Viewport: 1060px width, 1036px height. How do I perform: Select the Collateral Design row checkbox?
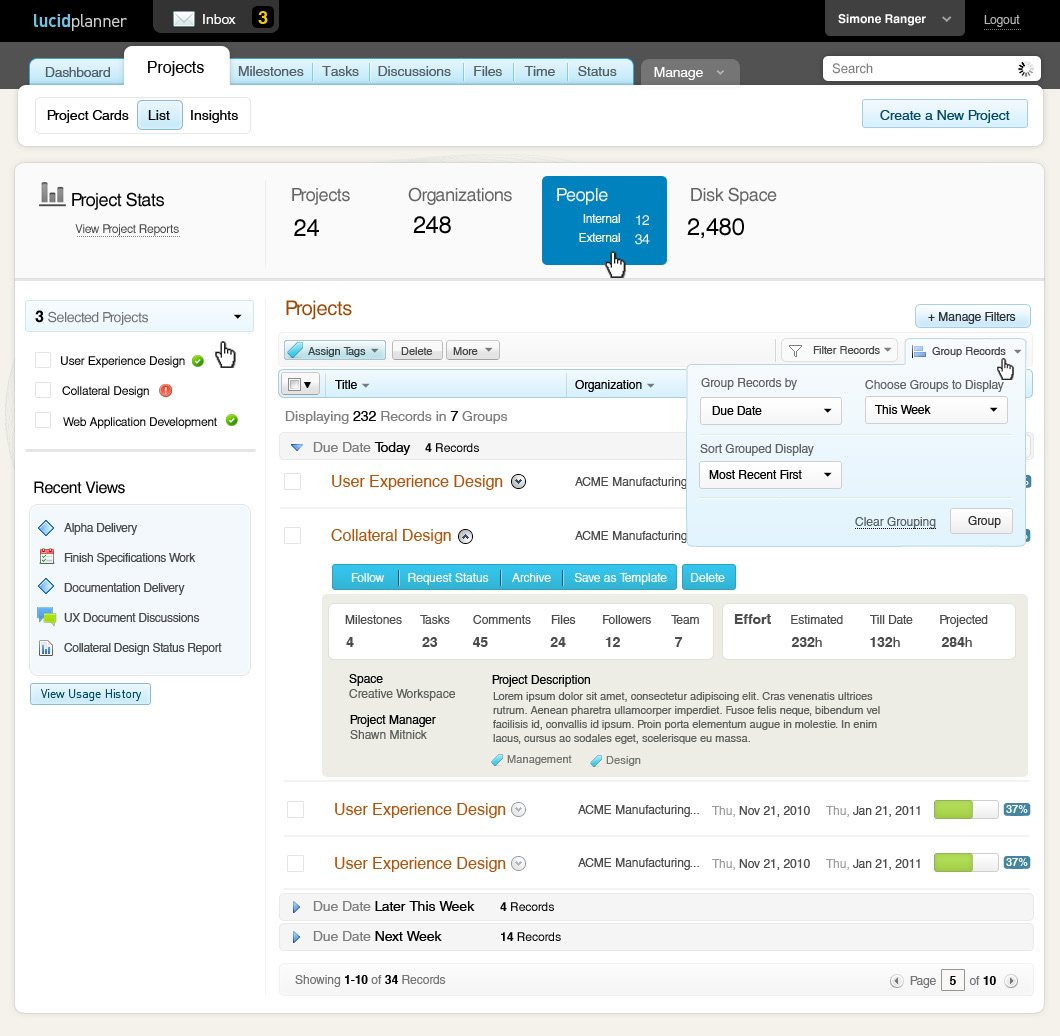point(292,536)
